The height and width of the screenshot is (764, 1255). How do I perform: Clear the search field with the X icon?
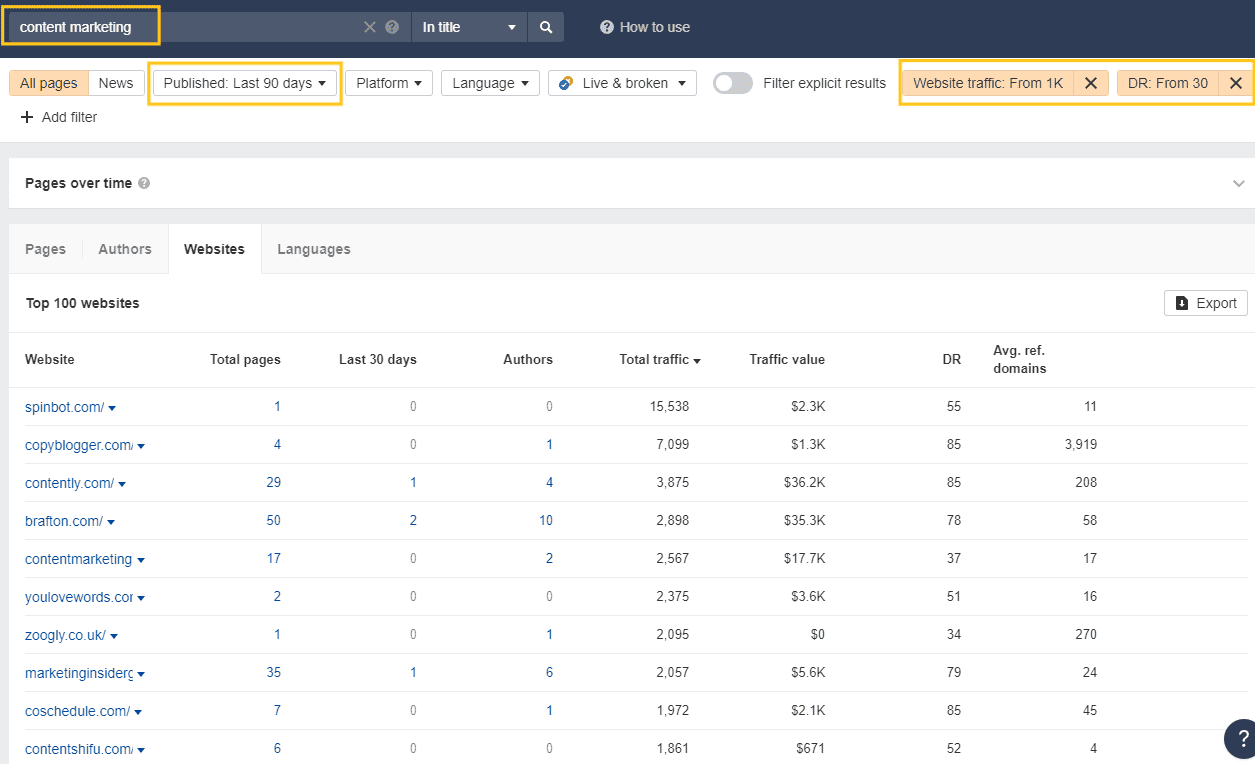click(369, 27)
